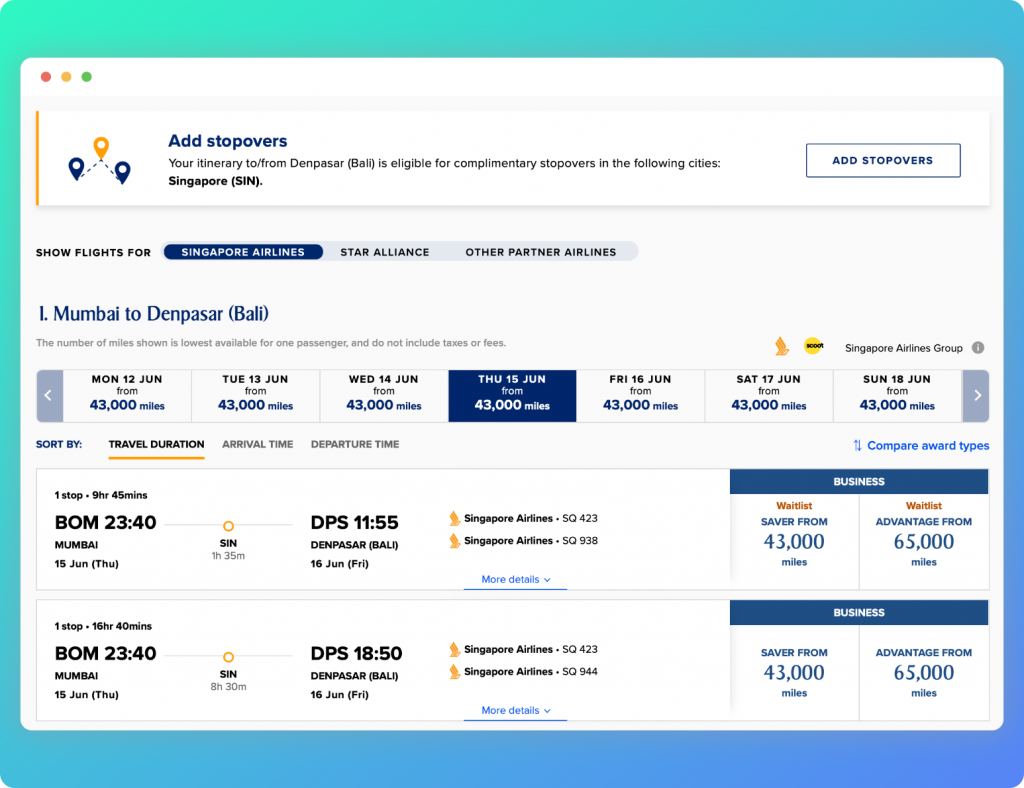Select the TUE 13 JUN date tab

255,396
